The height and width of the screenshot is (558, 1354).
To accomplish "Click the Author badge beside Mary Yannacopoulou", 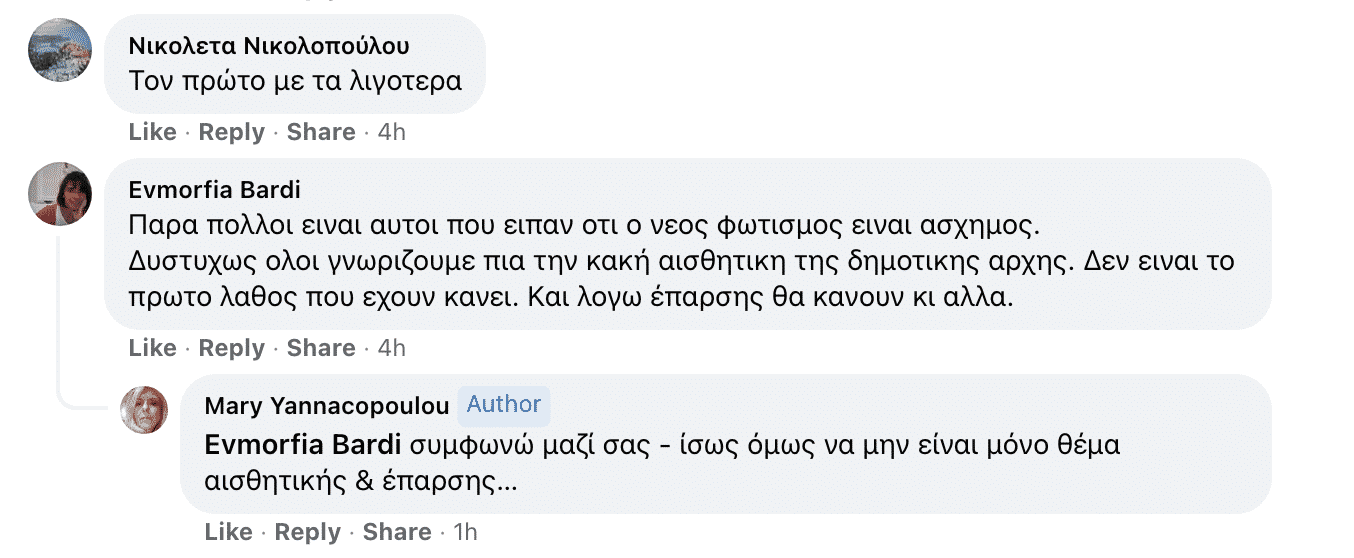I will 504,404.
